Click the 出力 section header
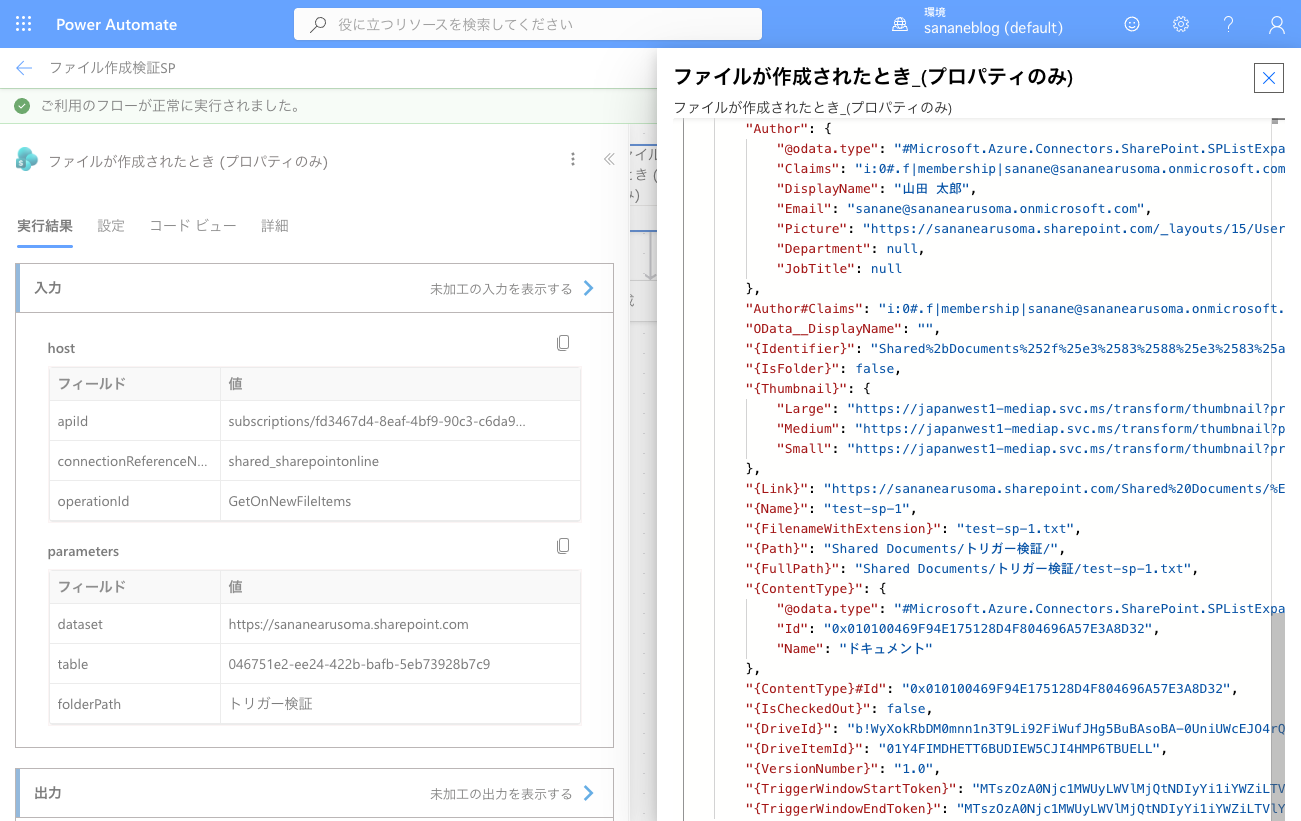 pos(315,793)
